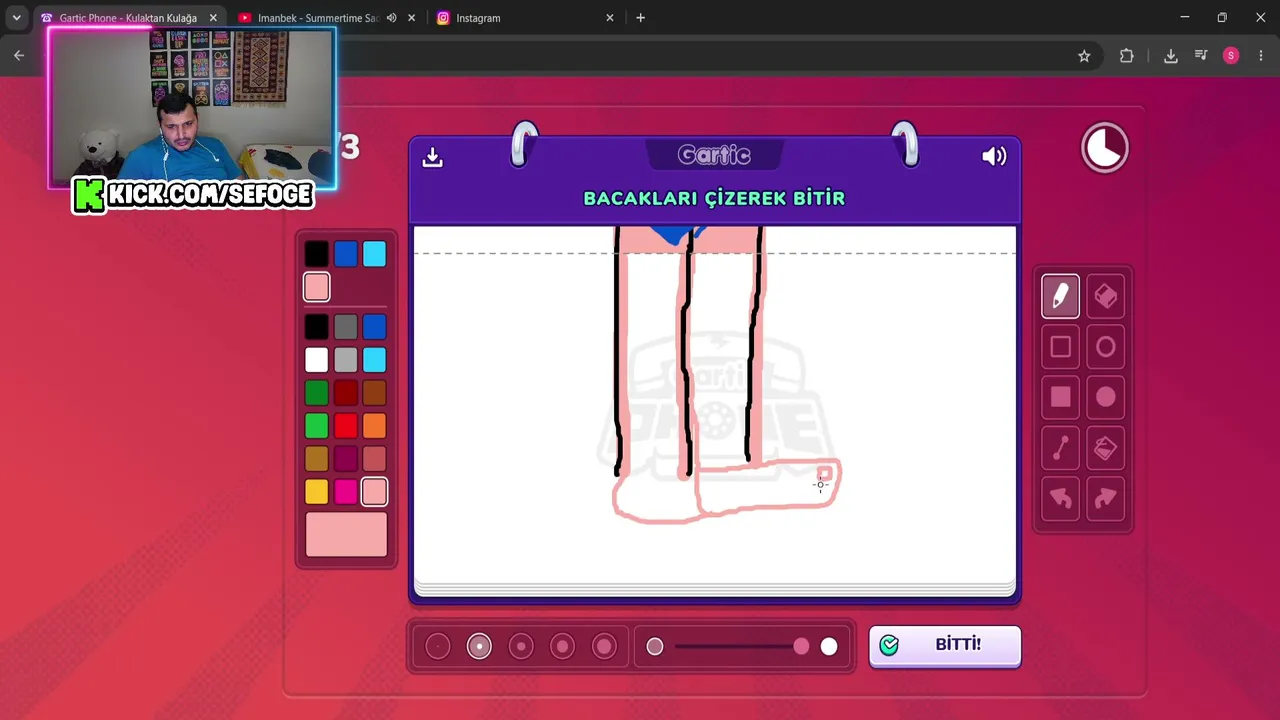Select the second brush size

[479, 647]
